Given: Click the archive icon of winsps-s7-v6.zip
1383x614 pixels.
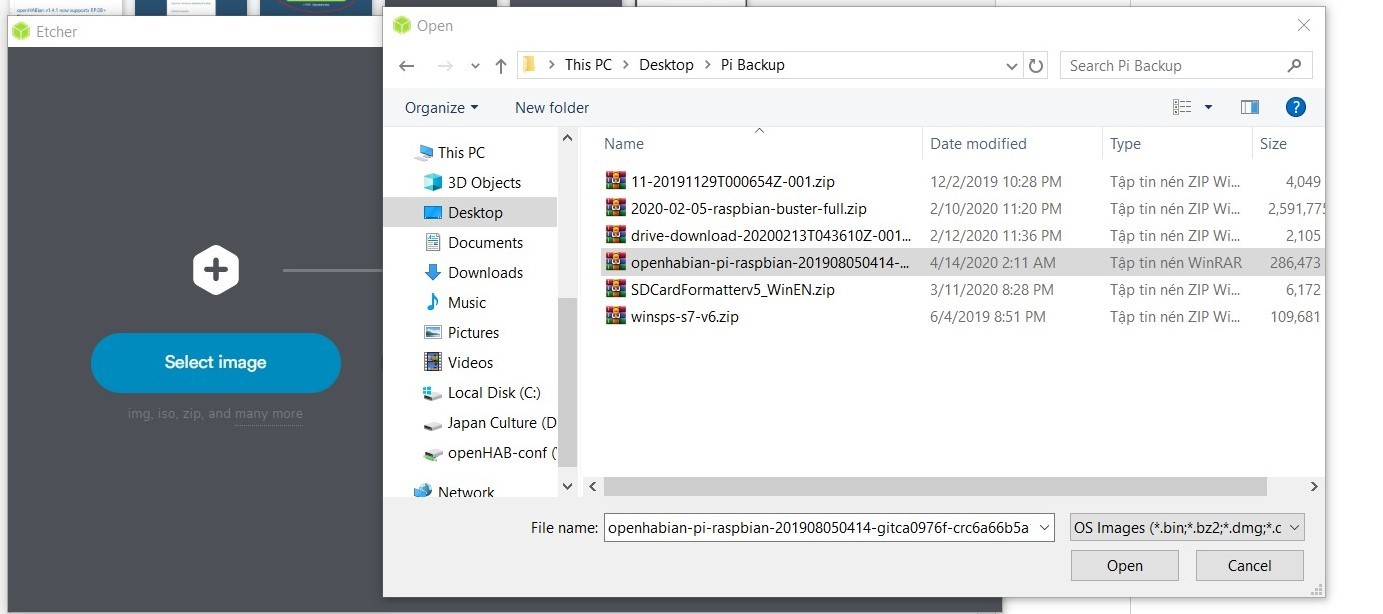Looking at the screenshot, I should pos(616,316).
